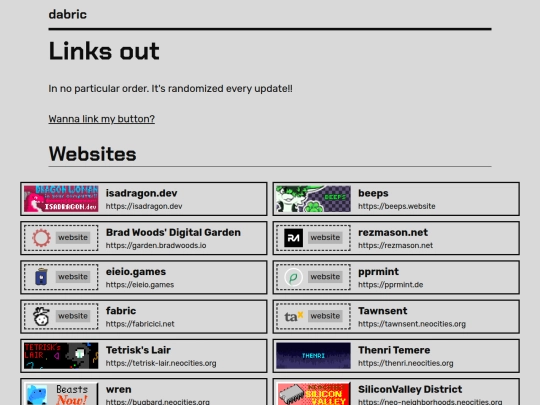Click the https://tawnsent.neocities.org URL text

click(412, 324)
